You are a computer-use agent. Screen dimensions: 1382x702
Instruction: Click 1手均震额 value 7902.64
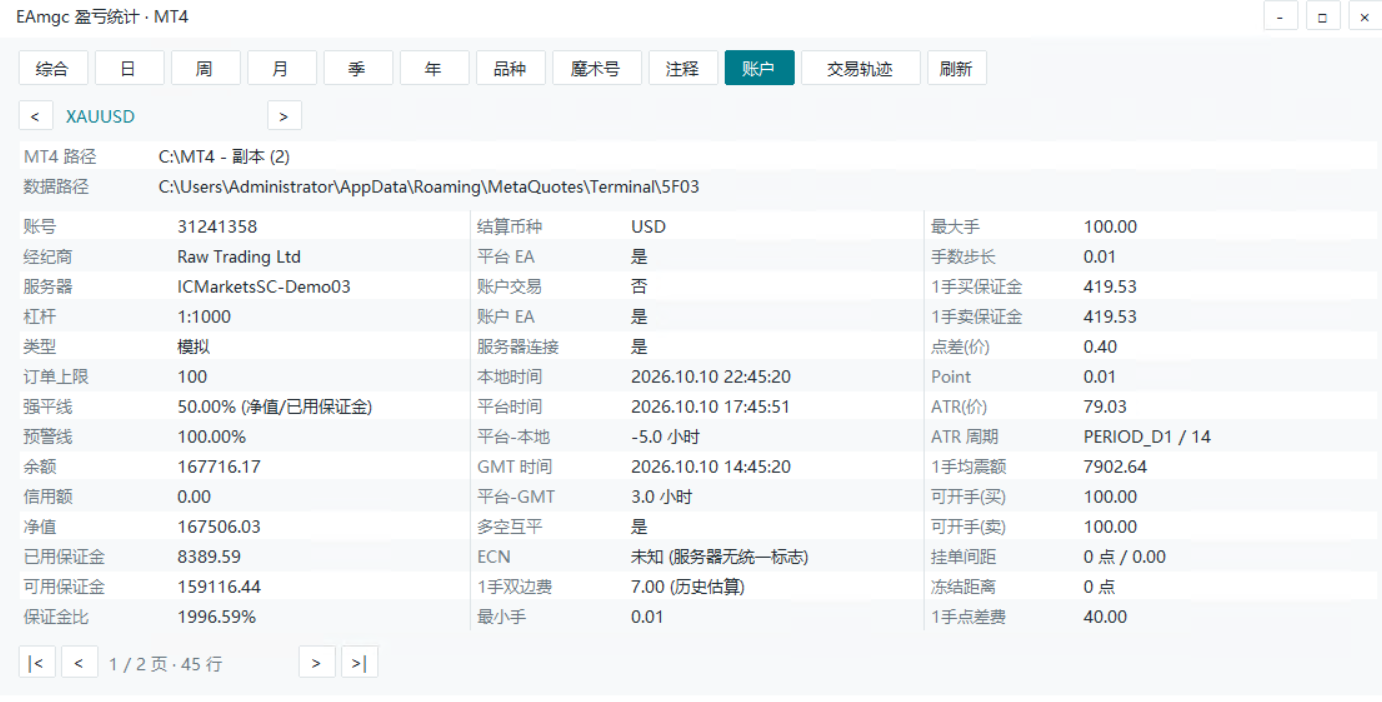tap(1115, 467)
